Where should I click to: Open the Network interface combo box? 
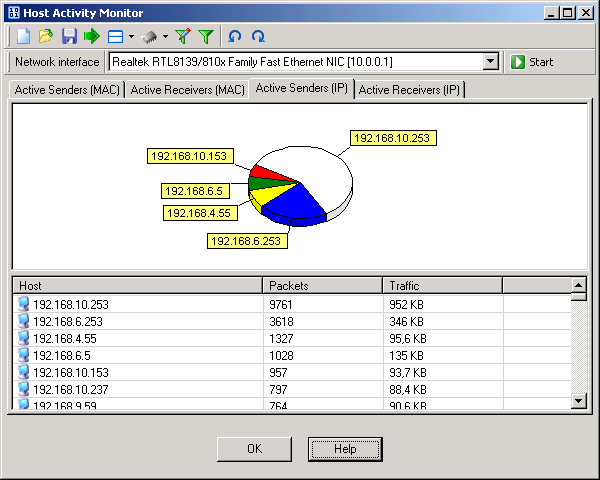(490, 62)
